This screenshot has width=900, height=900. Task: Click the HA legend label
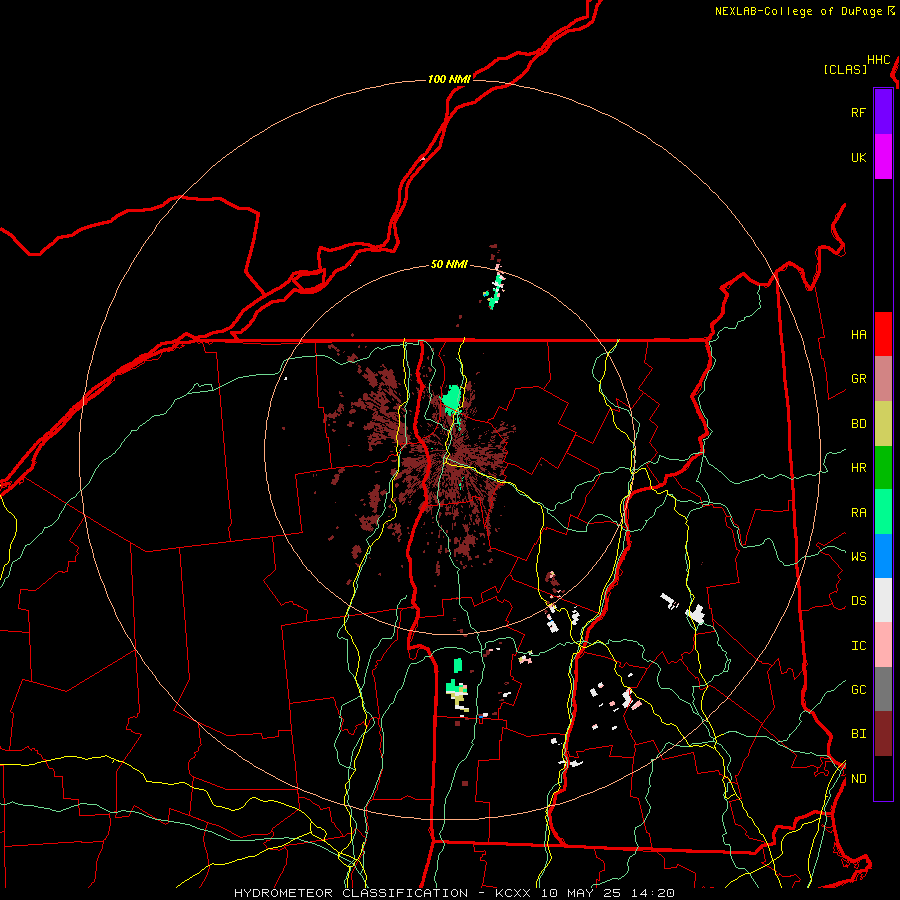(x=858, y=335)
